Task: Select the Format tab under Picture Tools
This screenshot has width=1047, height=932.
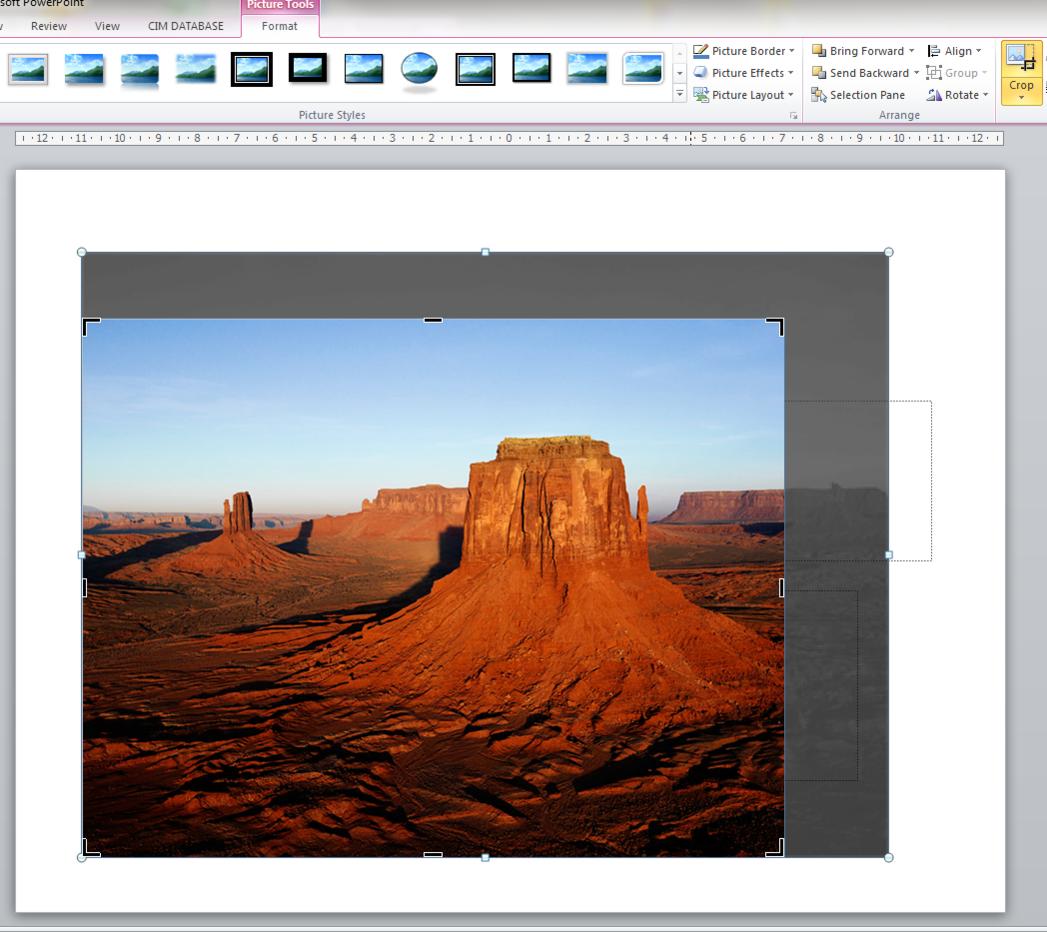Action: point(279,26)
